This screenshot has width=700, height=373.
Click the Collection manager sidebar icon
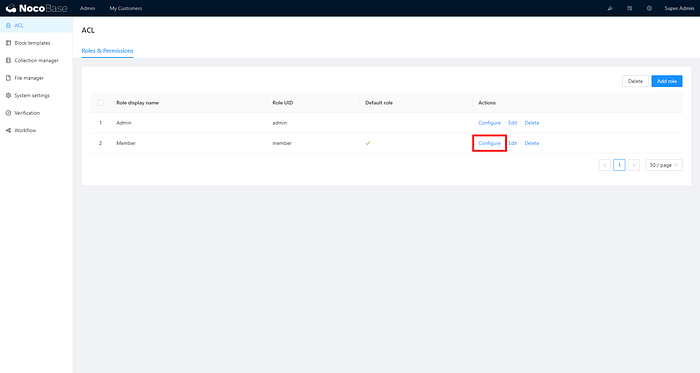[8, 60]
